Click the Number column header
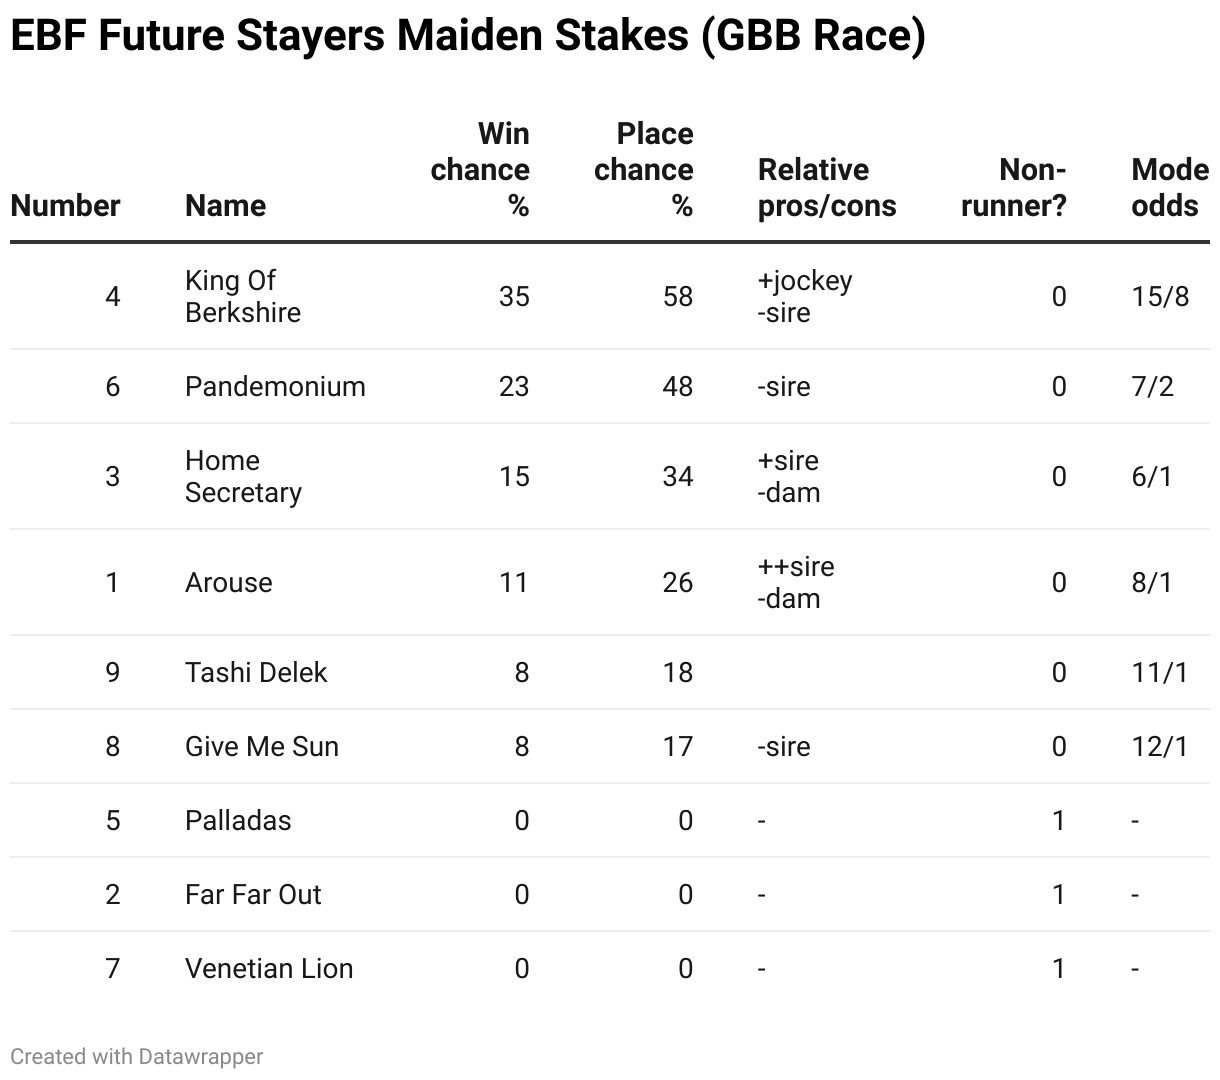 [65, 206]
